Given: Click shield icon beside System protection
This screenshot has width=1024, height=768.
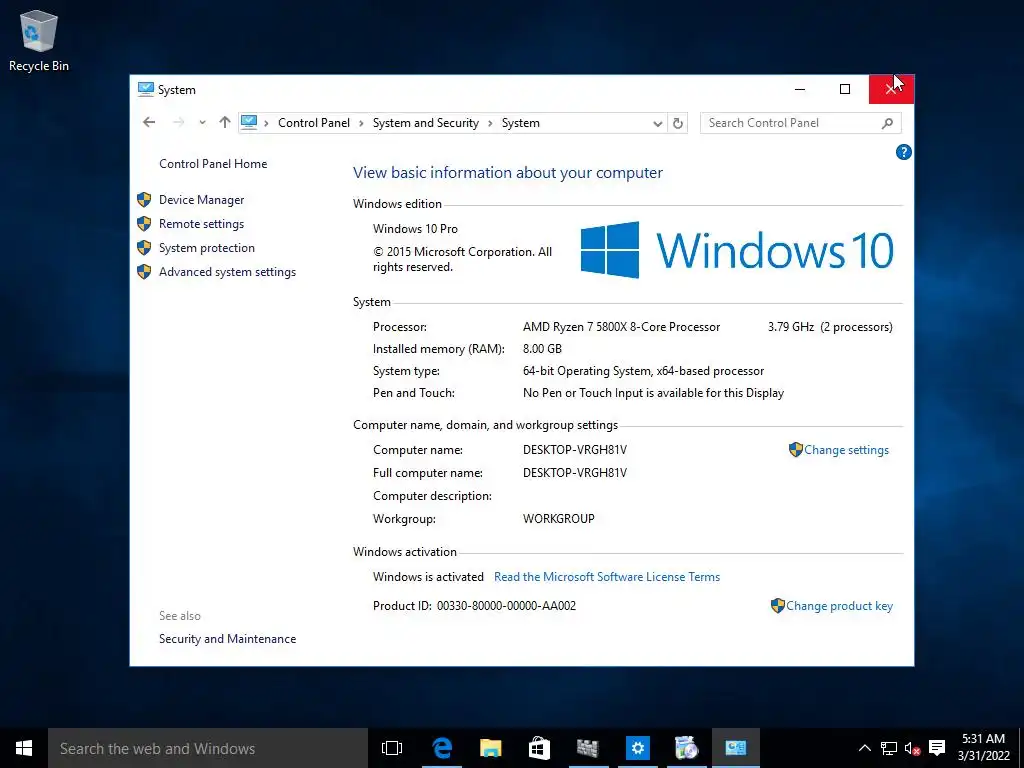Looking at the screenshot, I should (x=144, y=248).
